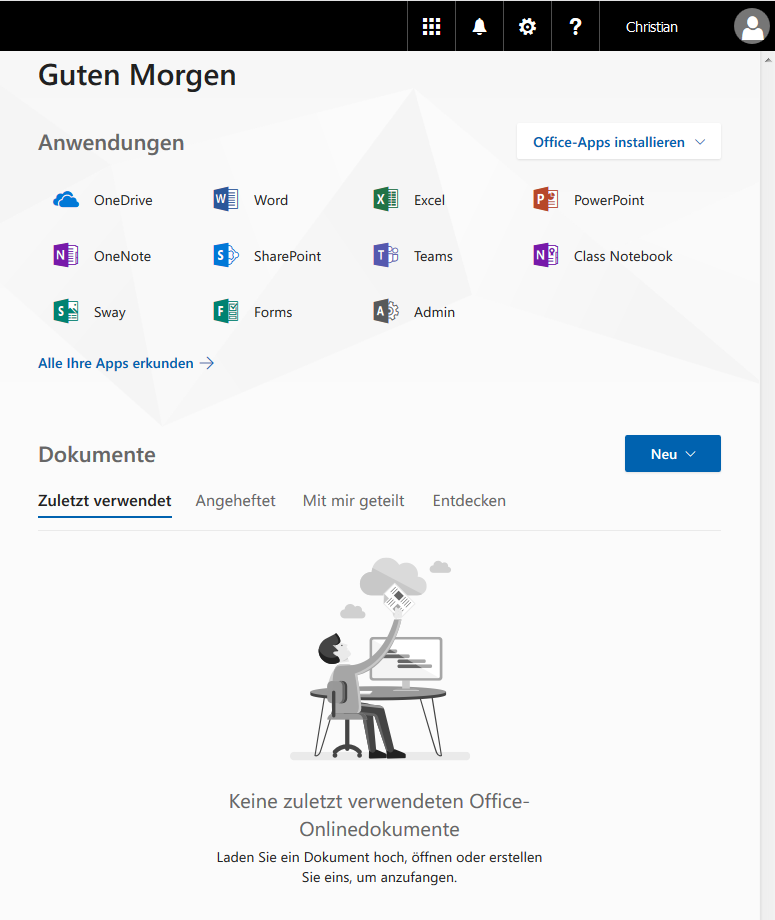Click the OneDrive cloud icon
The height and width of the screenshot is (920, 775).
tap(66, 200)
